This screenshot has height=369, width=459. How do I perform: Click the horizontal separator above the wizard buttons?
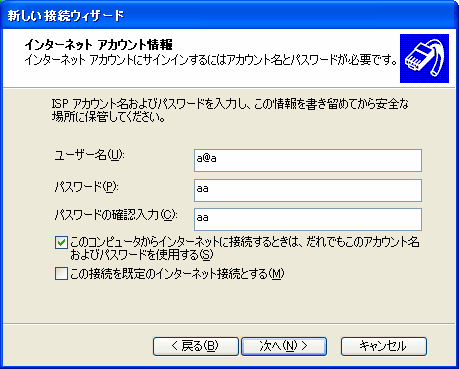point(229,323)
